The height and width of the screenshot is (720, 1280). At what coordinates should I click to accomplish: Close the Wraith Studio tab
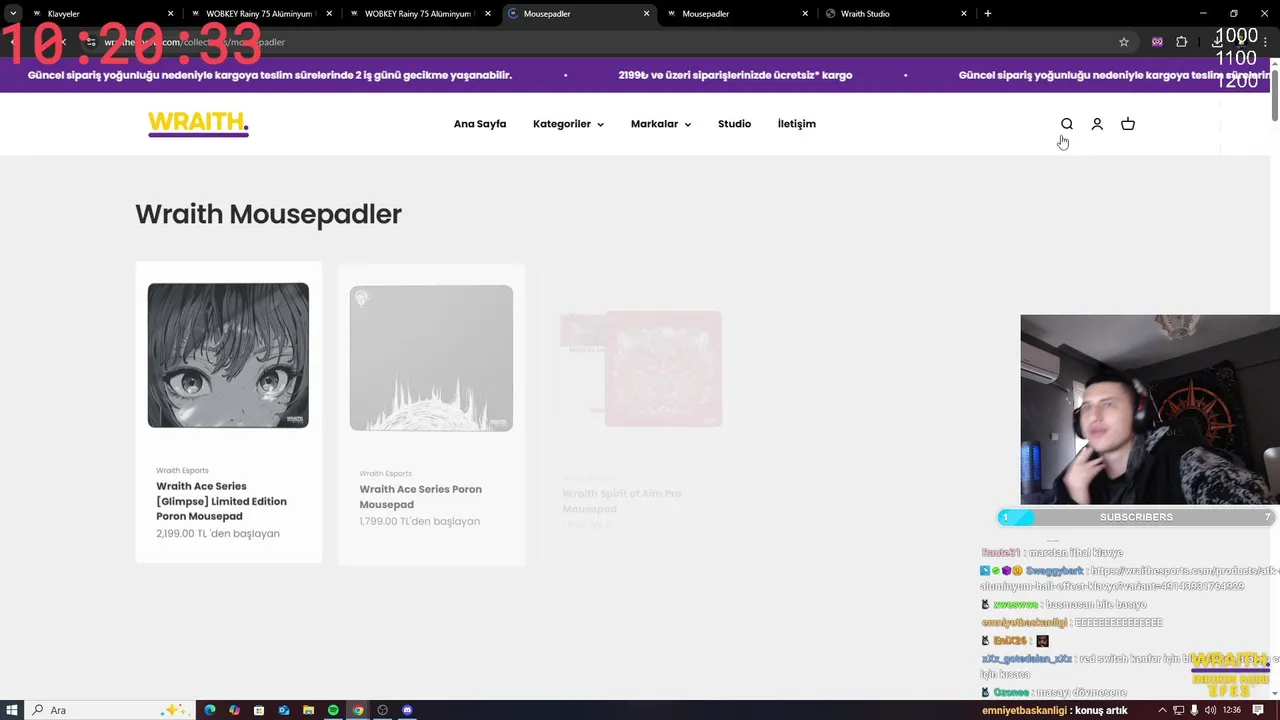coord(964,14)
